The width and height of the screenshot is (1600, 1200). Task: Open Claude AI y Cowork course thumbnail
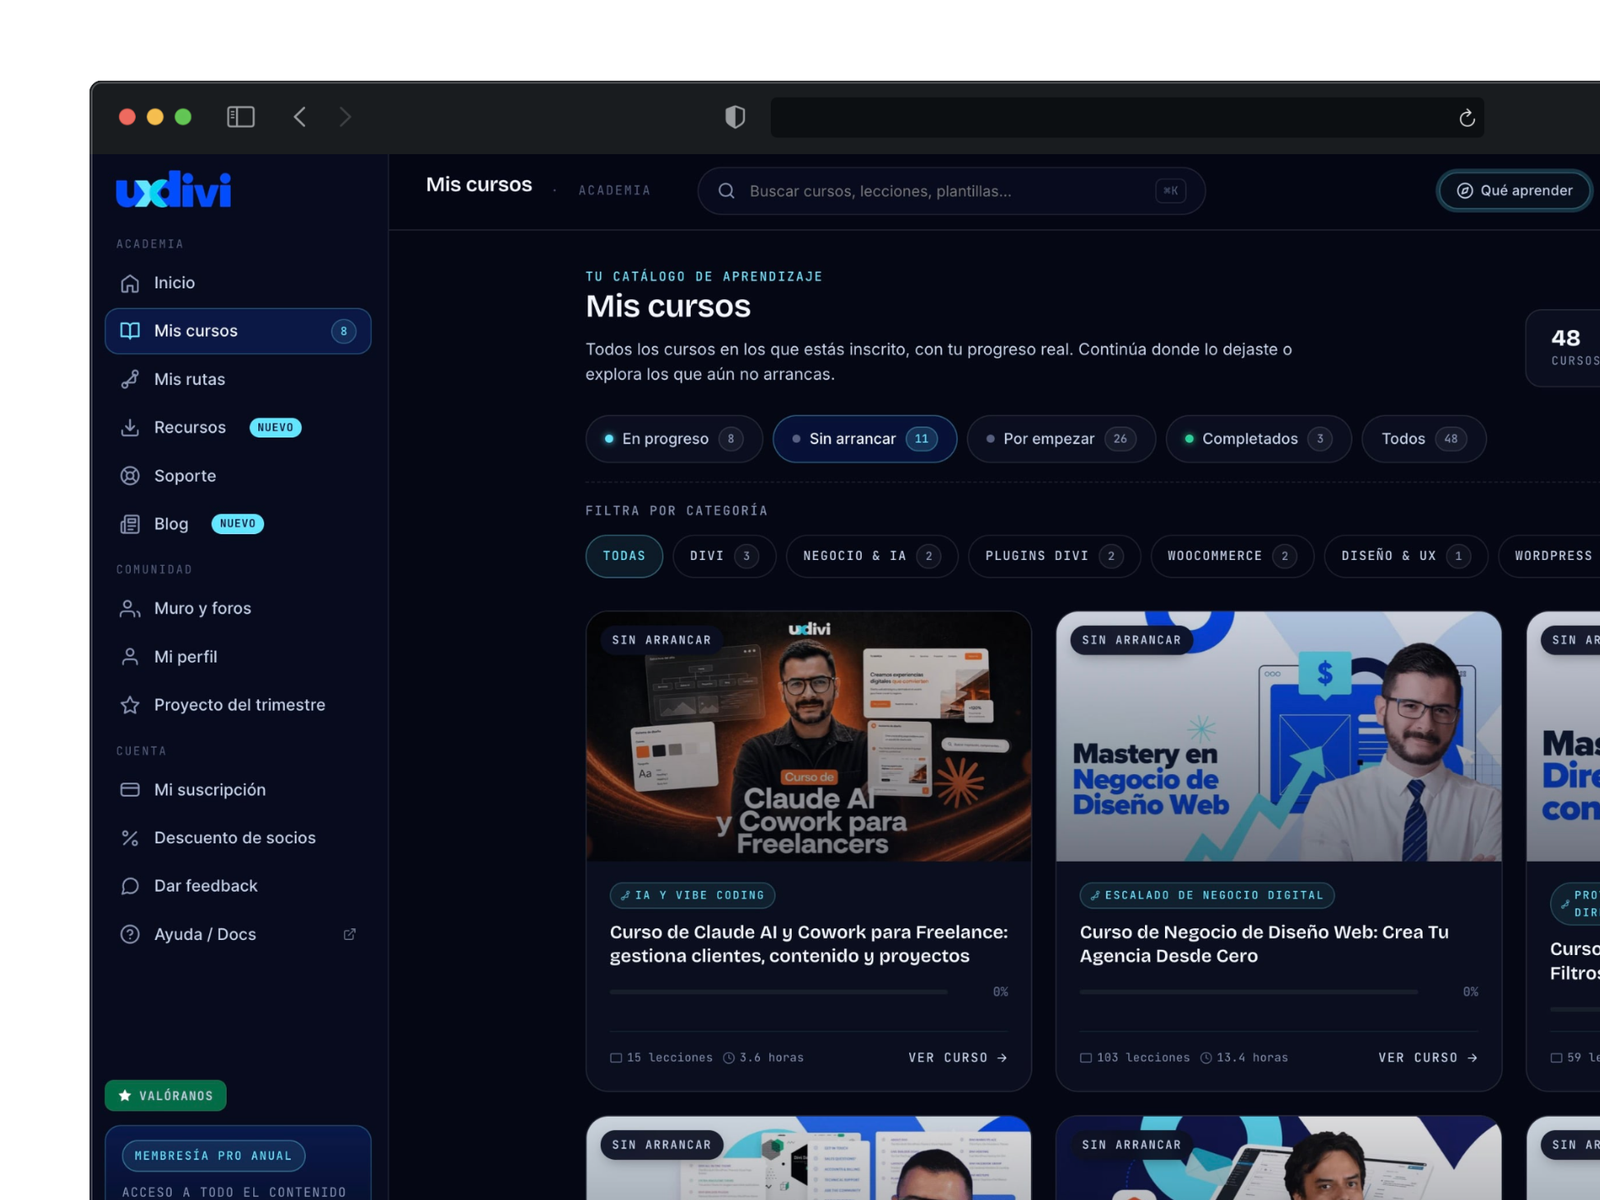(x=809, y=737)
